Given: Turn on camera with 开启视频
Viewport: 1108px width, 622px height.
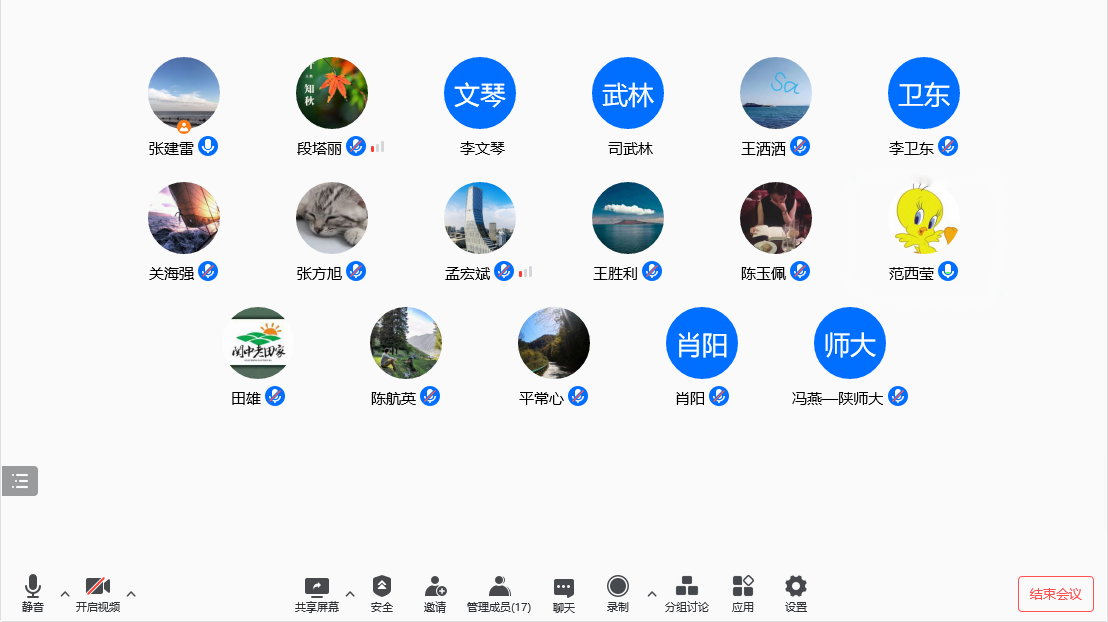Looking at the screenshot, I should point(97,587).
